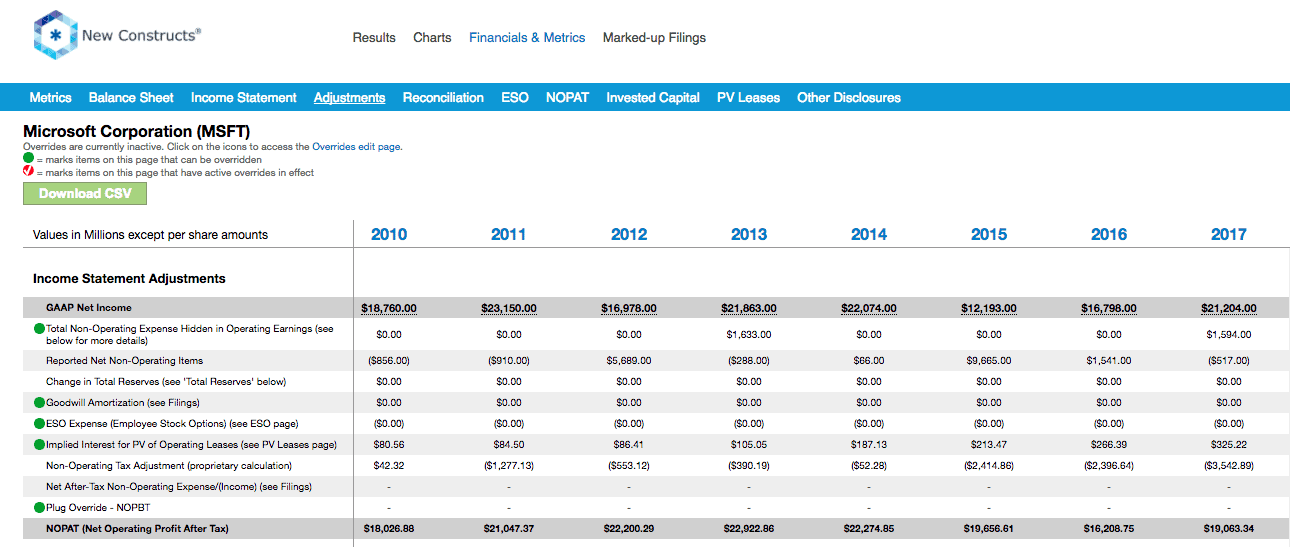The height and width of the screenshot is (547, 1290).
Task: Click the 2012 year column header
Action: coord(629,234)
